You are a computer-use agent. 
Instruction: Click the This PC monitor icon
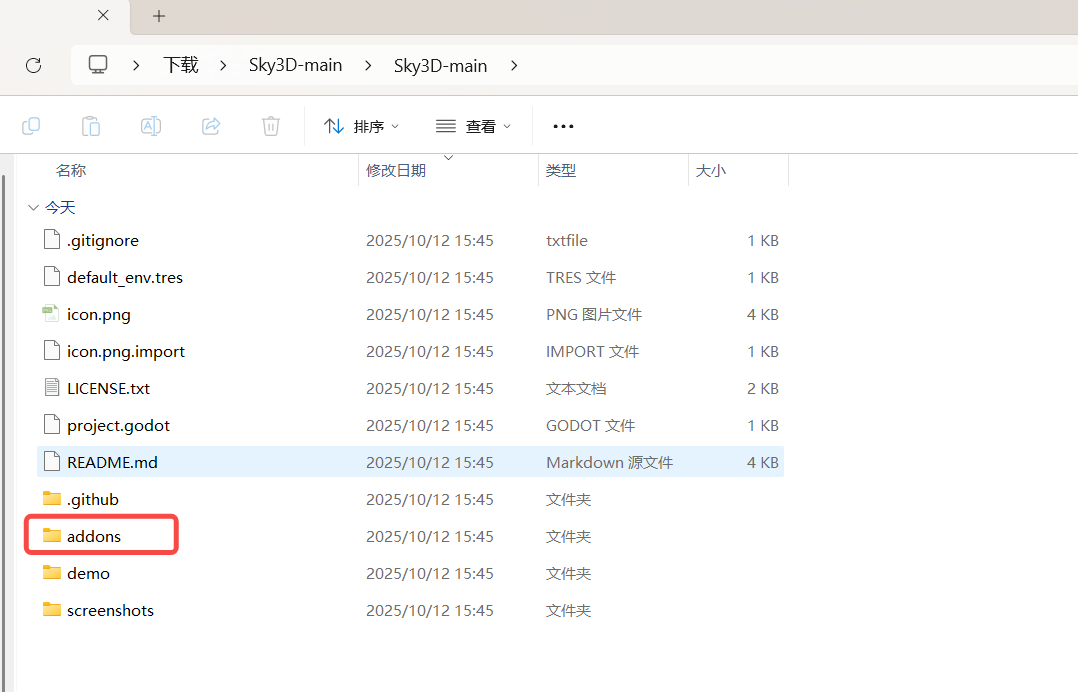pyautogui.click(x=98, y=65)
